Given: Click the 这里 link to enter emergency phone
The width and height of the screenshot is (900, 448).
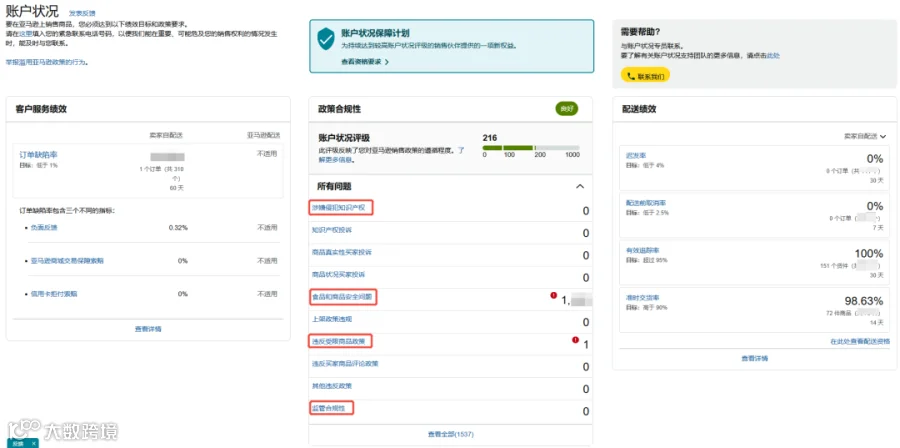Looking at the screenshot, I should [26, 34].
